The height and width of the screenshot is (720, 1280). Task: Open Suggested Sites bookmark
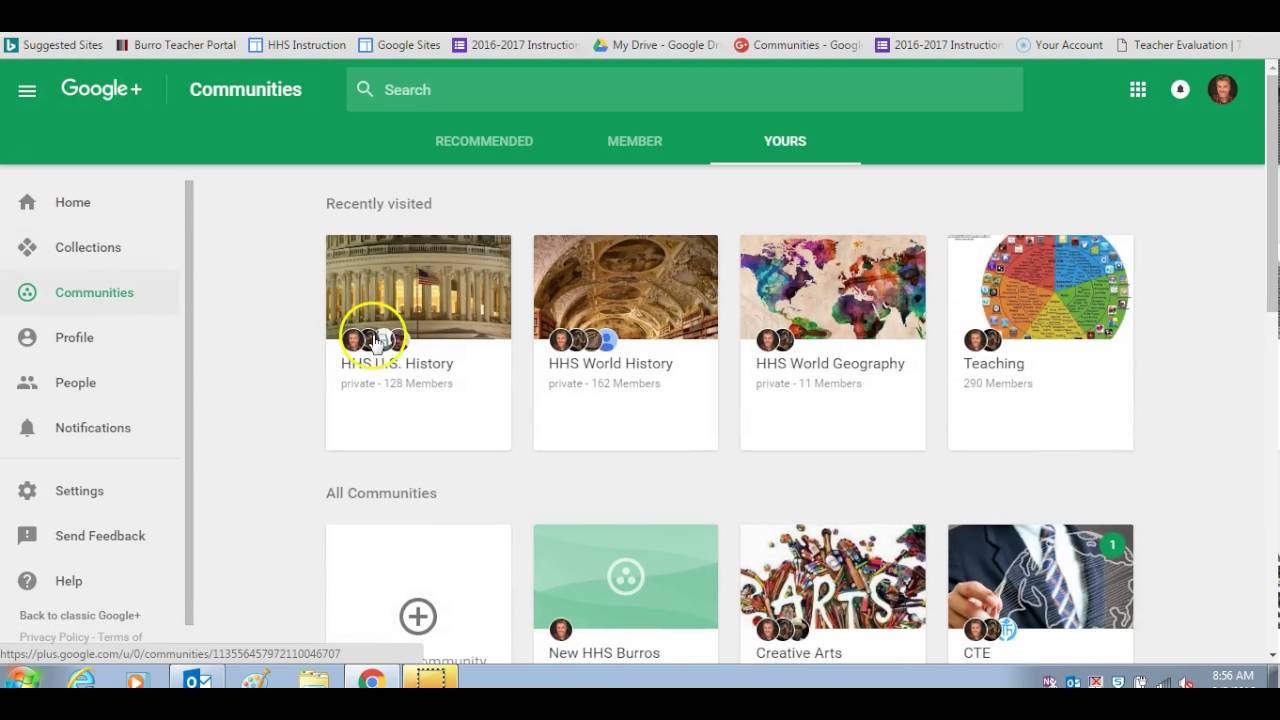(53, 45)
